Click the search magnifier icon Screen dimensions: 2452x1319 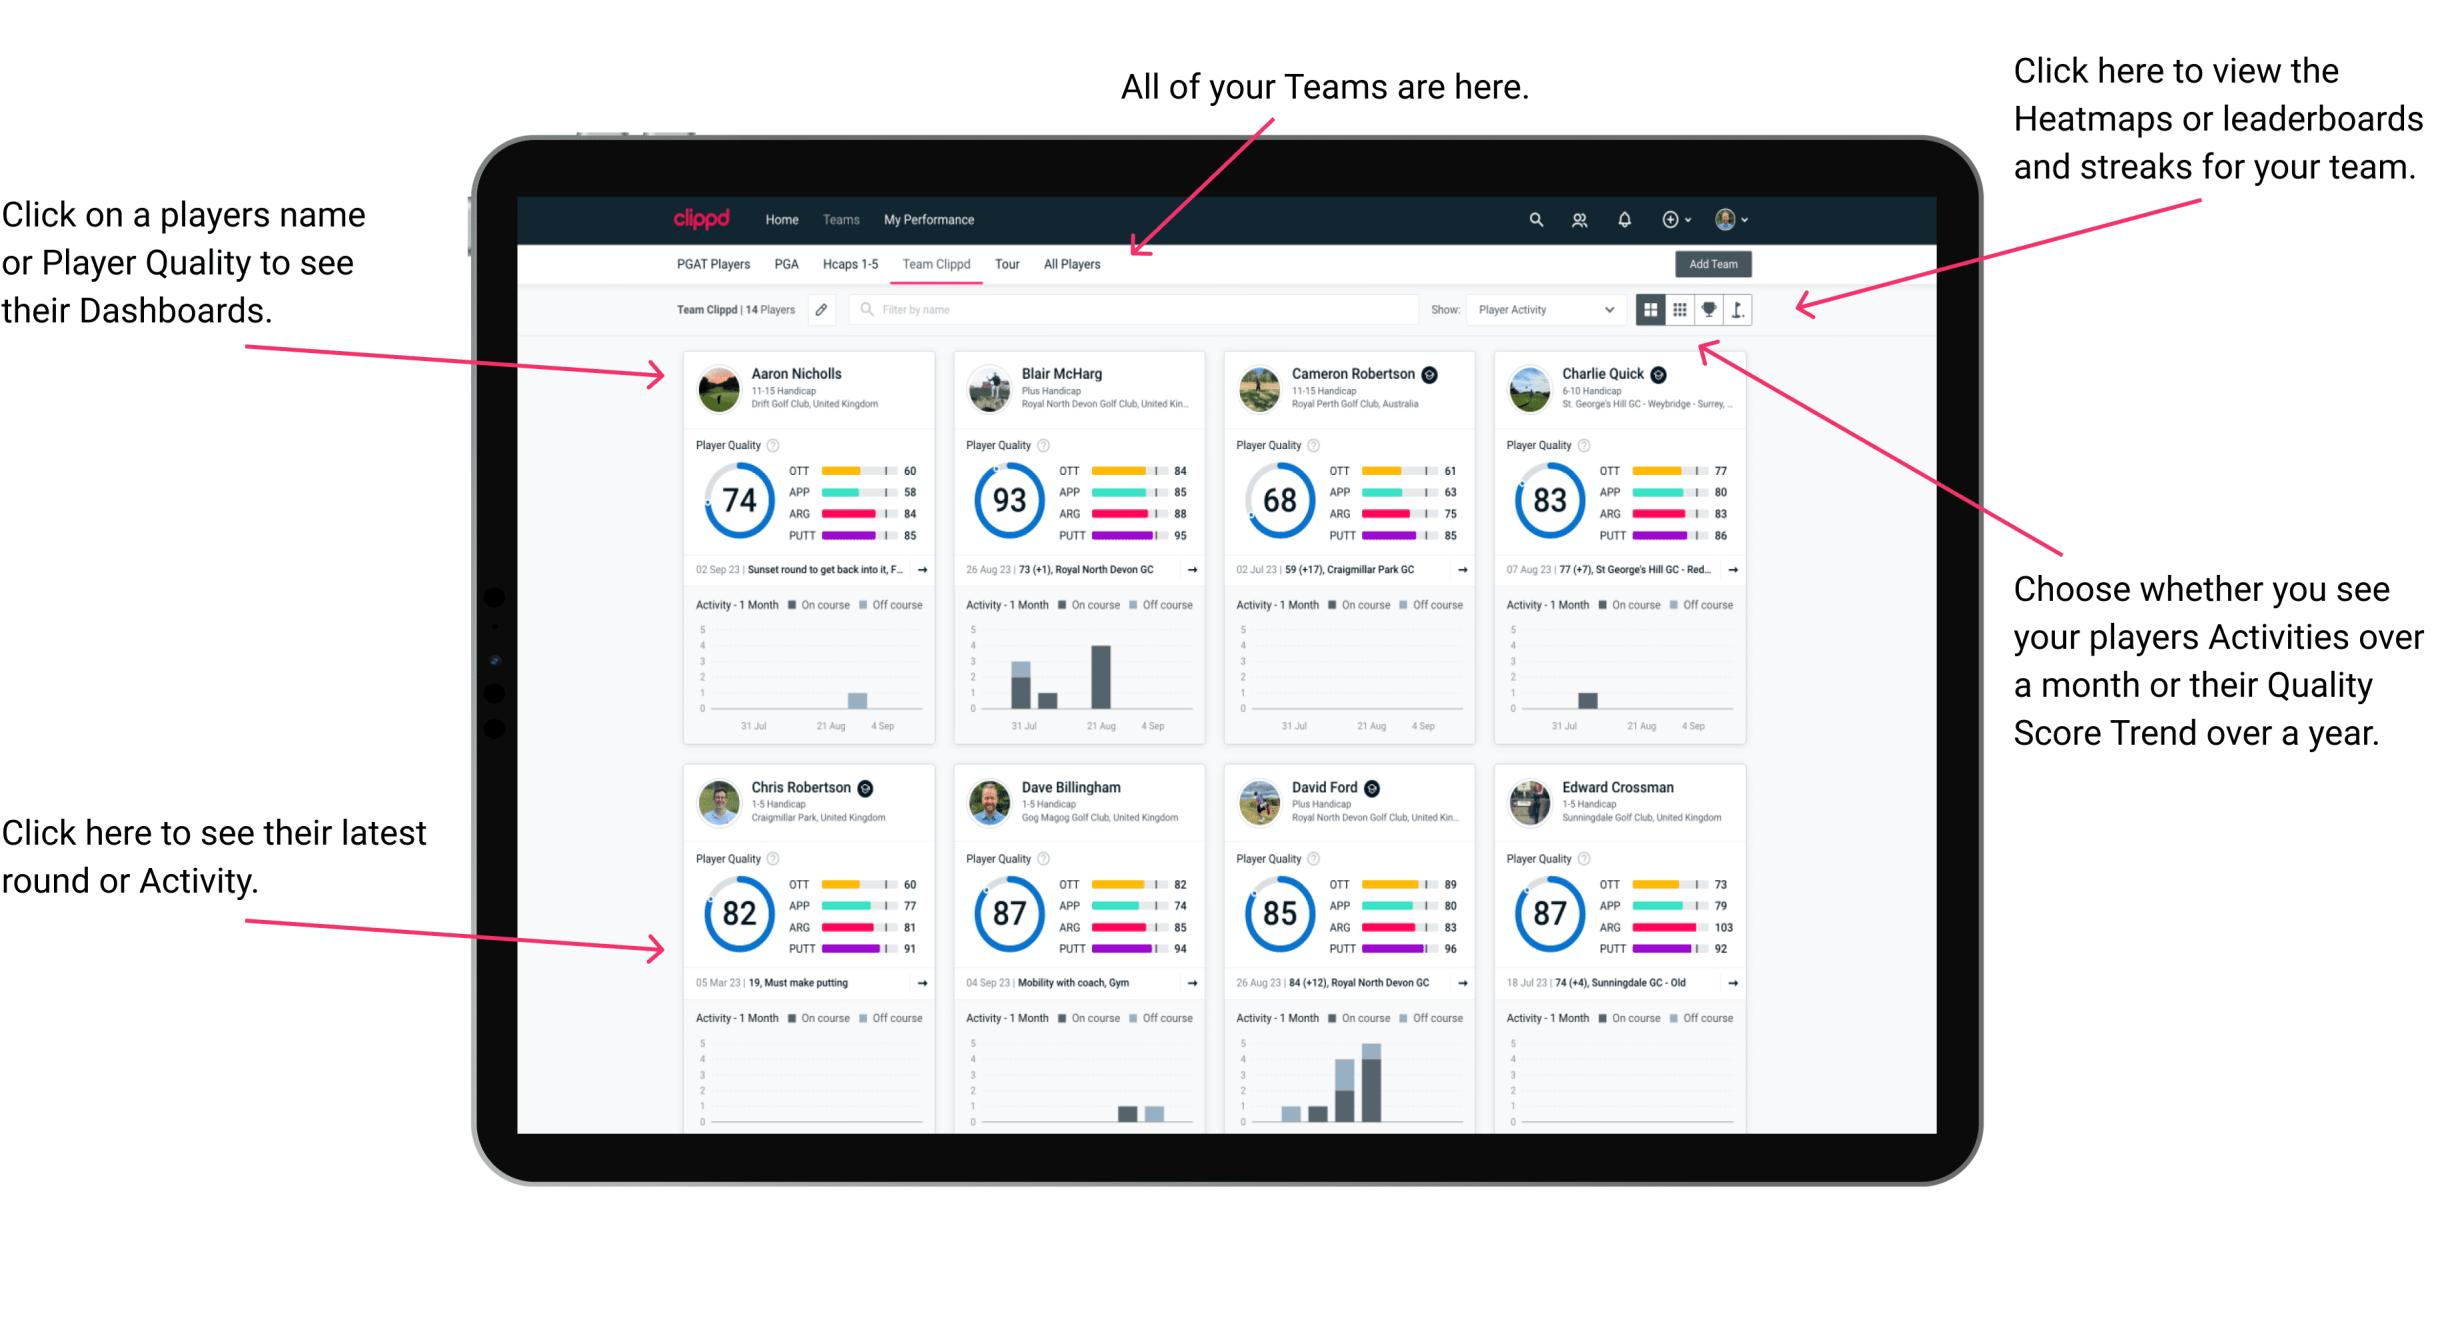[1533, 219]
